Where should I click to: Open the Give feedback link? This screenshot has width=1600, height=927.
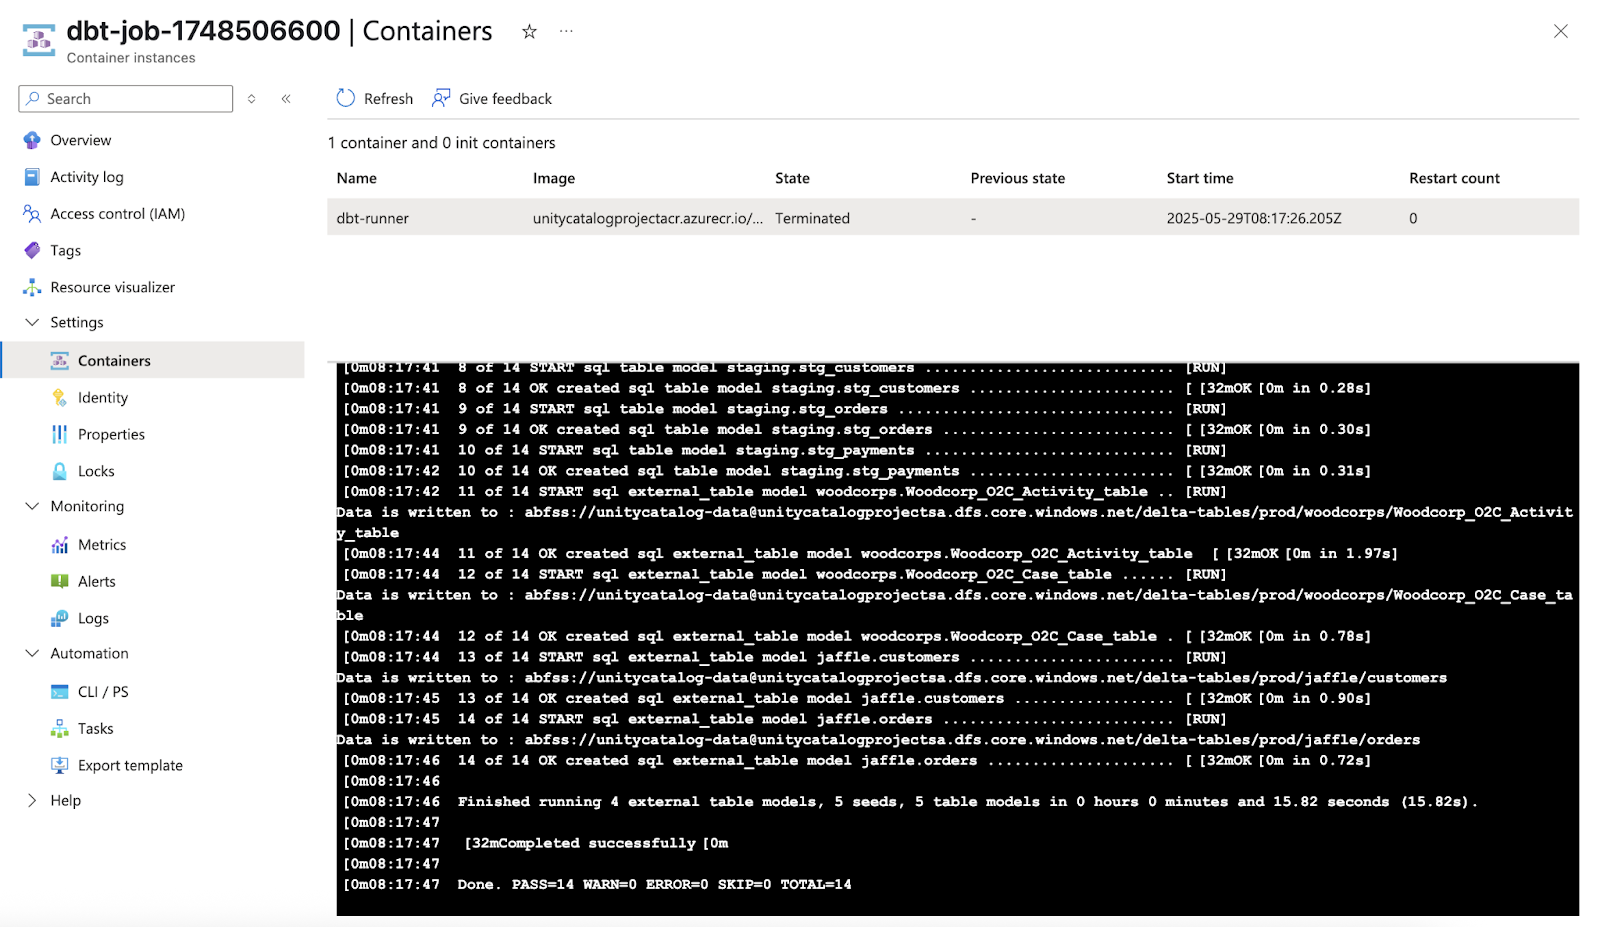coord(505,99)
